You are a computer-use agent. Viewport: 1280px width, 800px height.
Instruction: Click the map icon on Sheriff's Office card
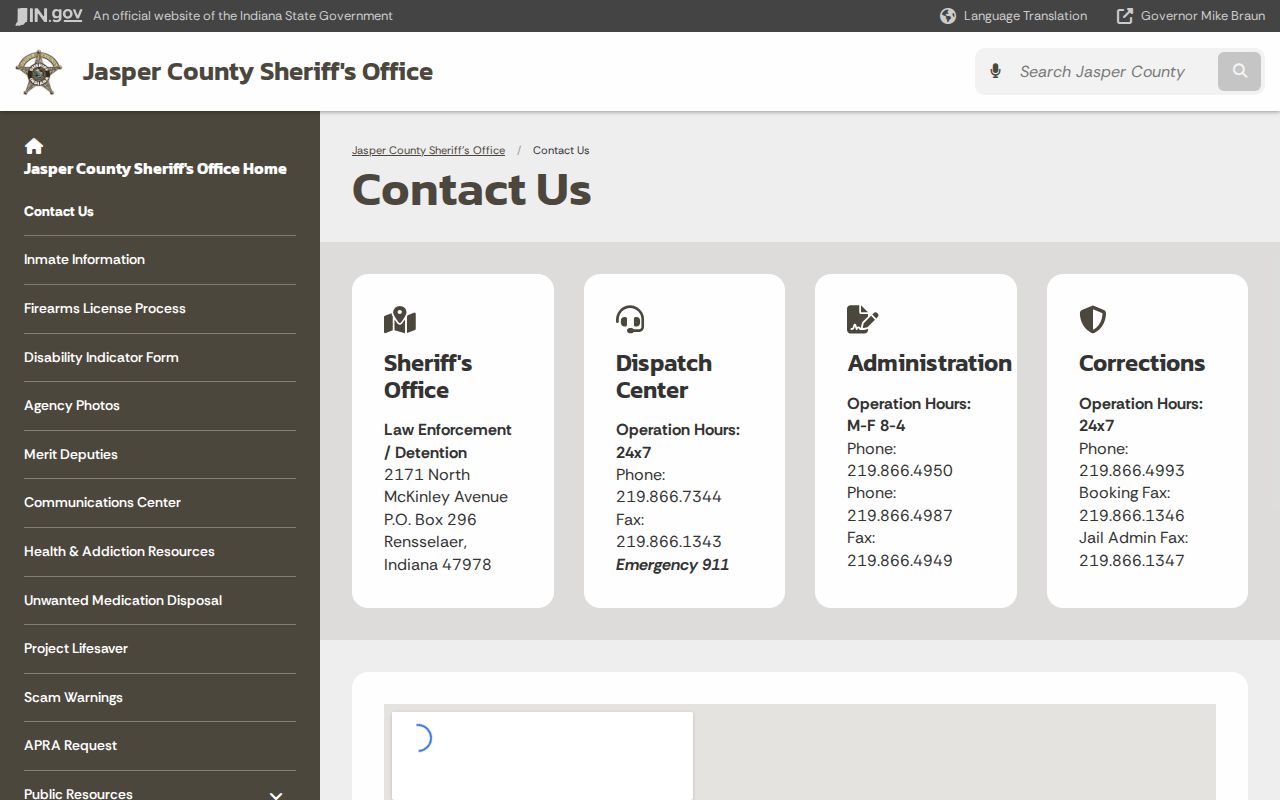point(400,320)
